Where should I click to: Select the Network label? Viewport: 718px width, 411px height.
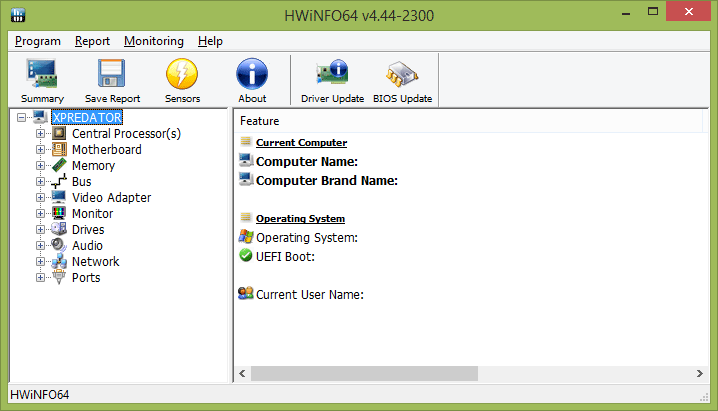click(95, 262)
